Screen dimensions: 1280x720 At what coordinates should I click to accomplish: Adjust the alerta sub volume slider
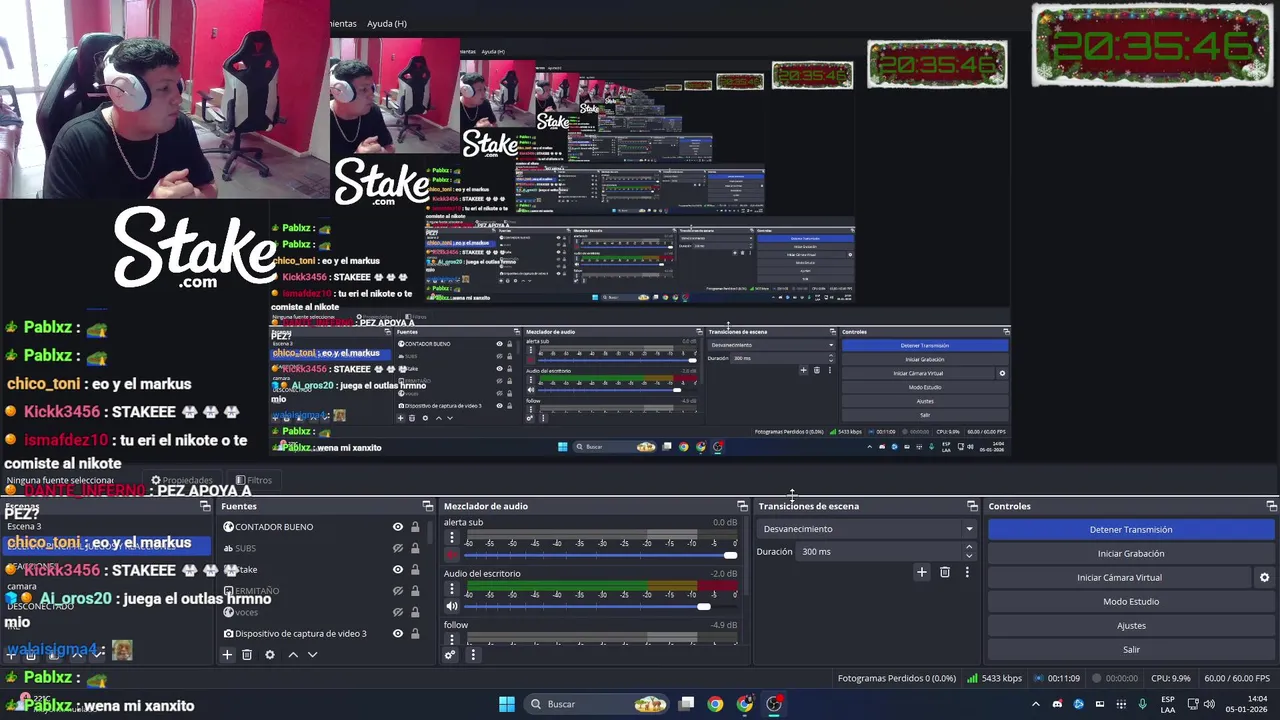(x=600, y=555)
